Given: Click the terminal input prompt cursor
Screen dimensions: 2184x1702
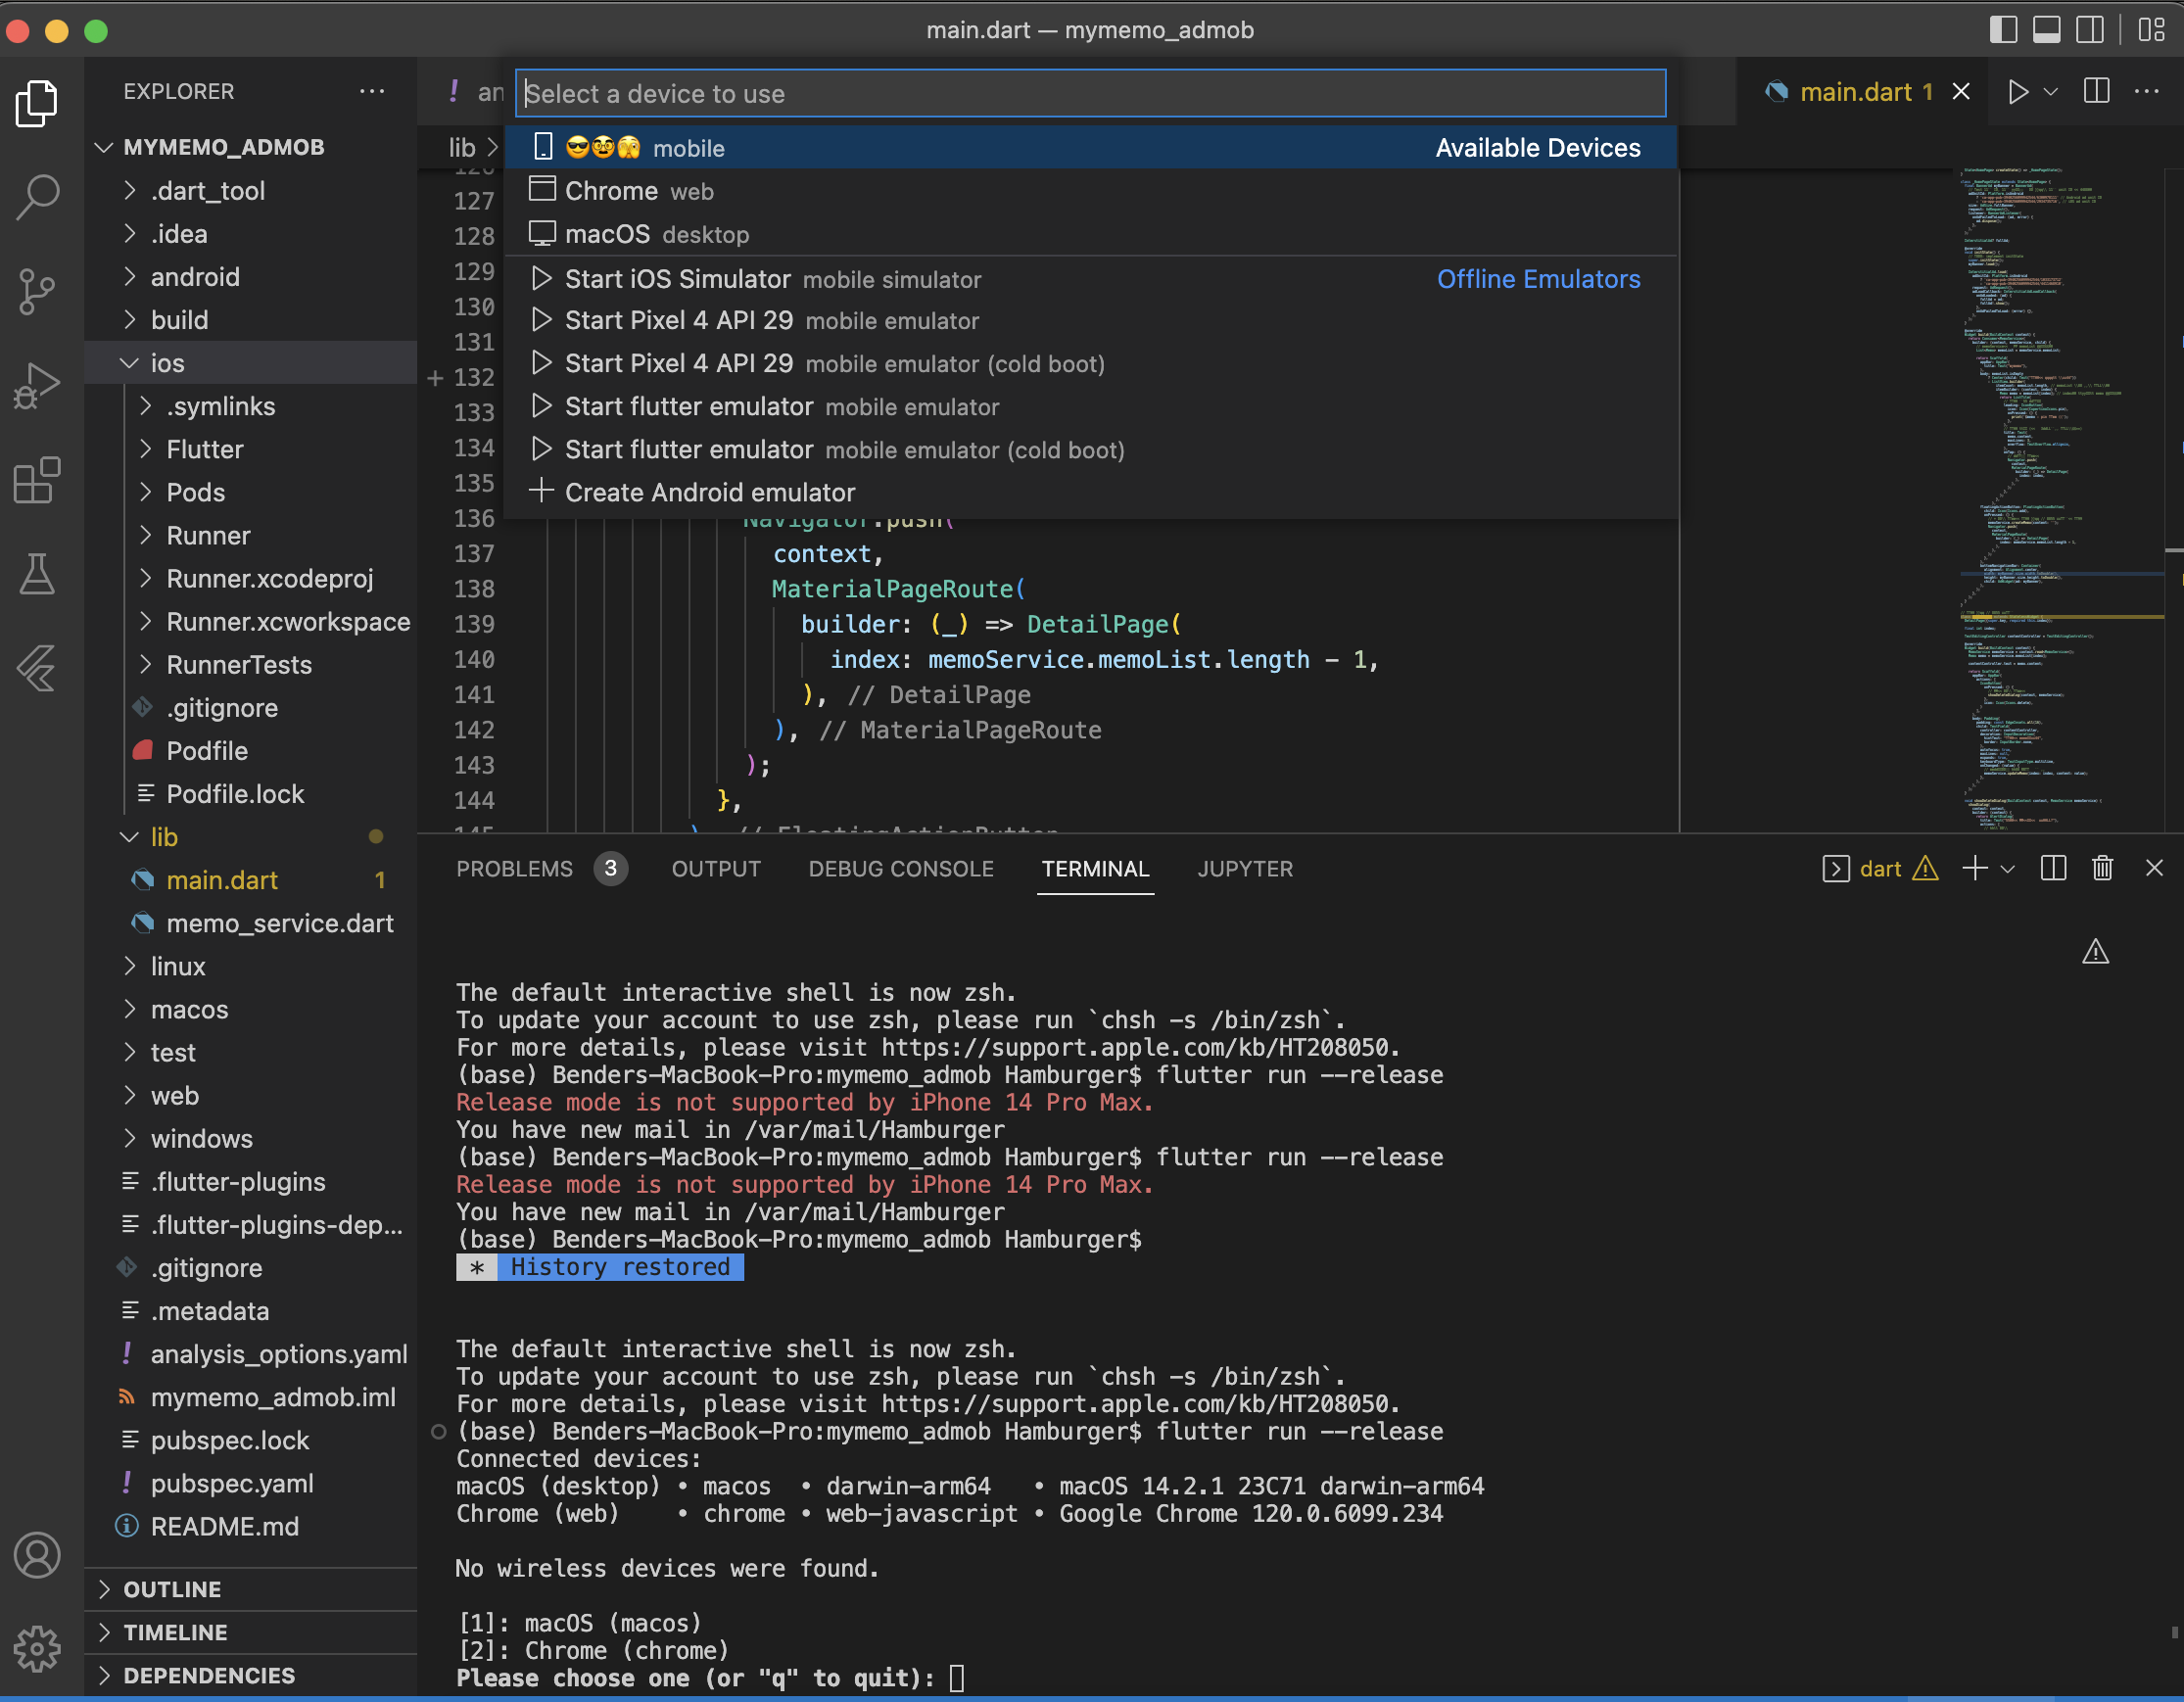Looking at the screenshot, I should (x=957, y=1677).
